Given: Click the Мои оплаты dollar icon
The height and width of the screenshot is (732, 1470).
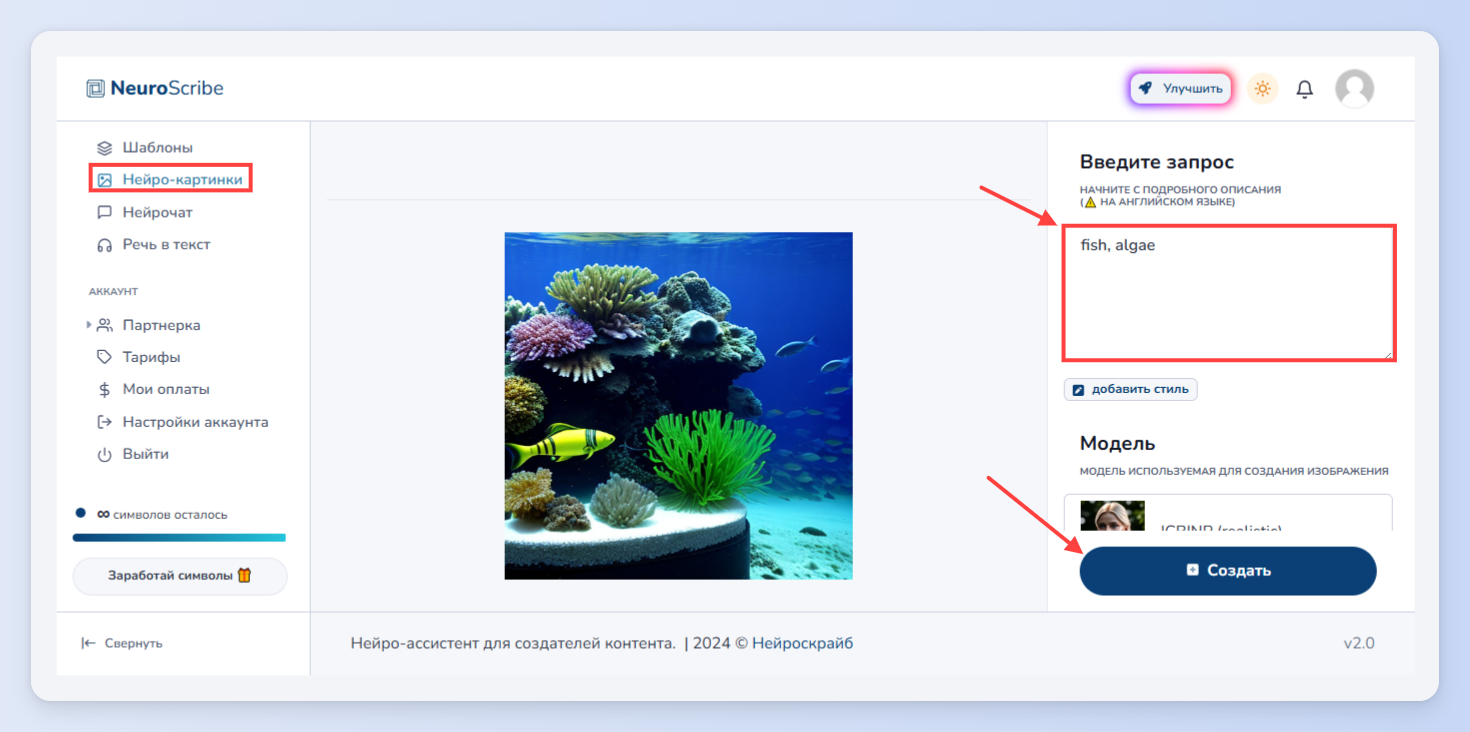Looking at the screenshot, I should pos(105,390).
